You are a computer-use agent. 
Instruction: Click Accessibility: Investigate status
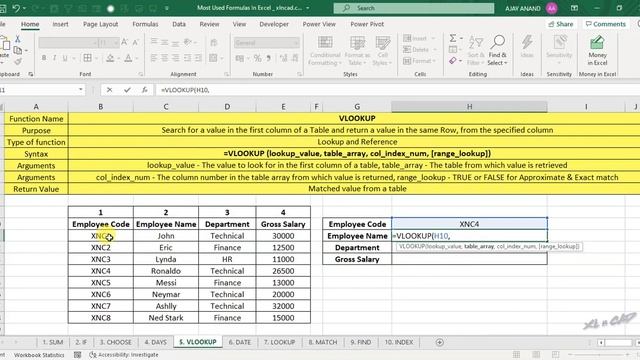(124, 355)
